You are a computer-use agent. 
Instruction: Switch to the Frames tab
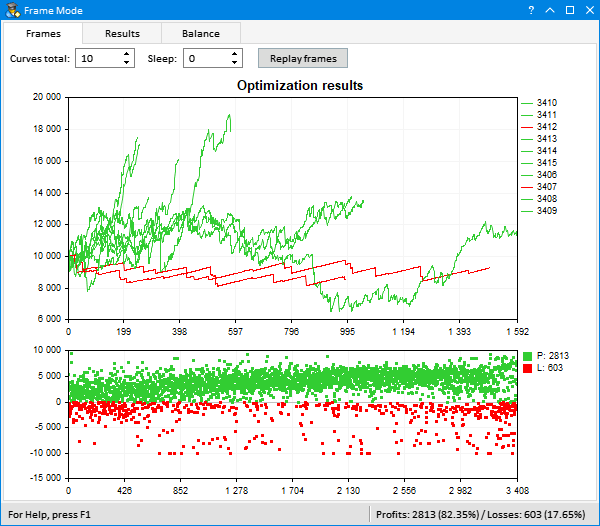tap(43, 34)
